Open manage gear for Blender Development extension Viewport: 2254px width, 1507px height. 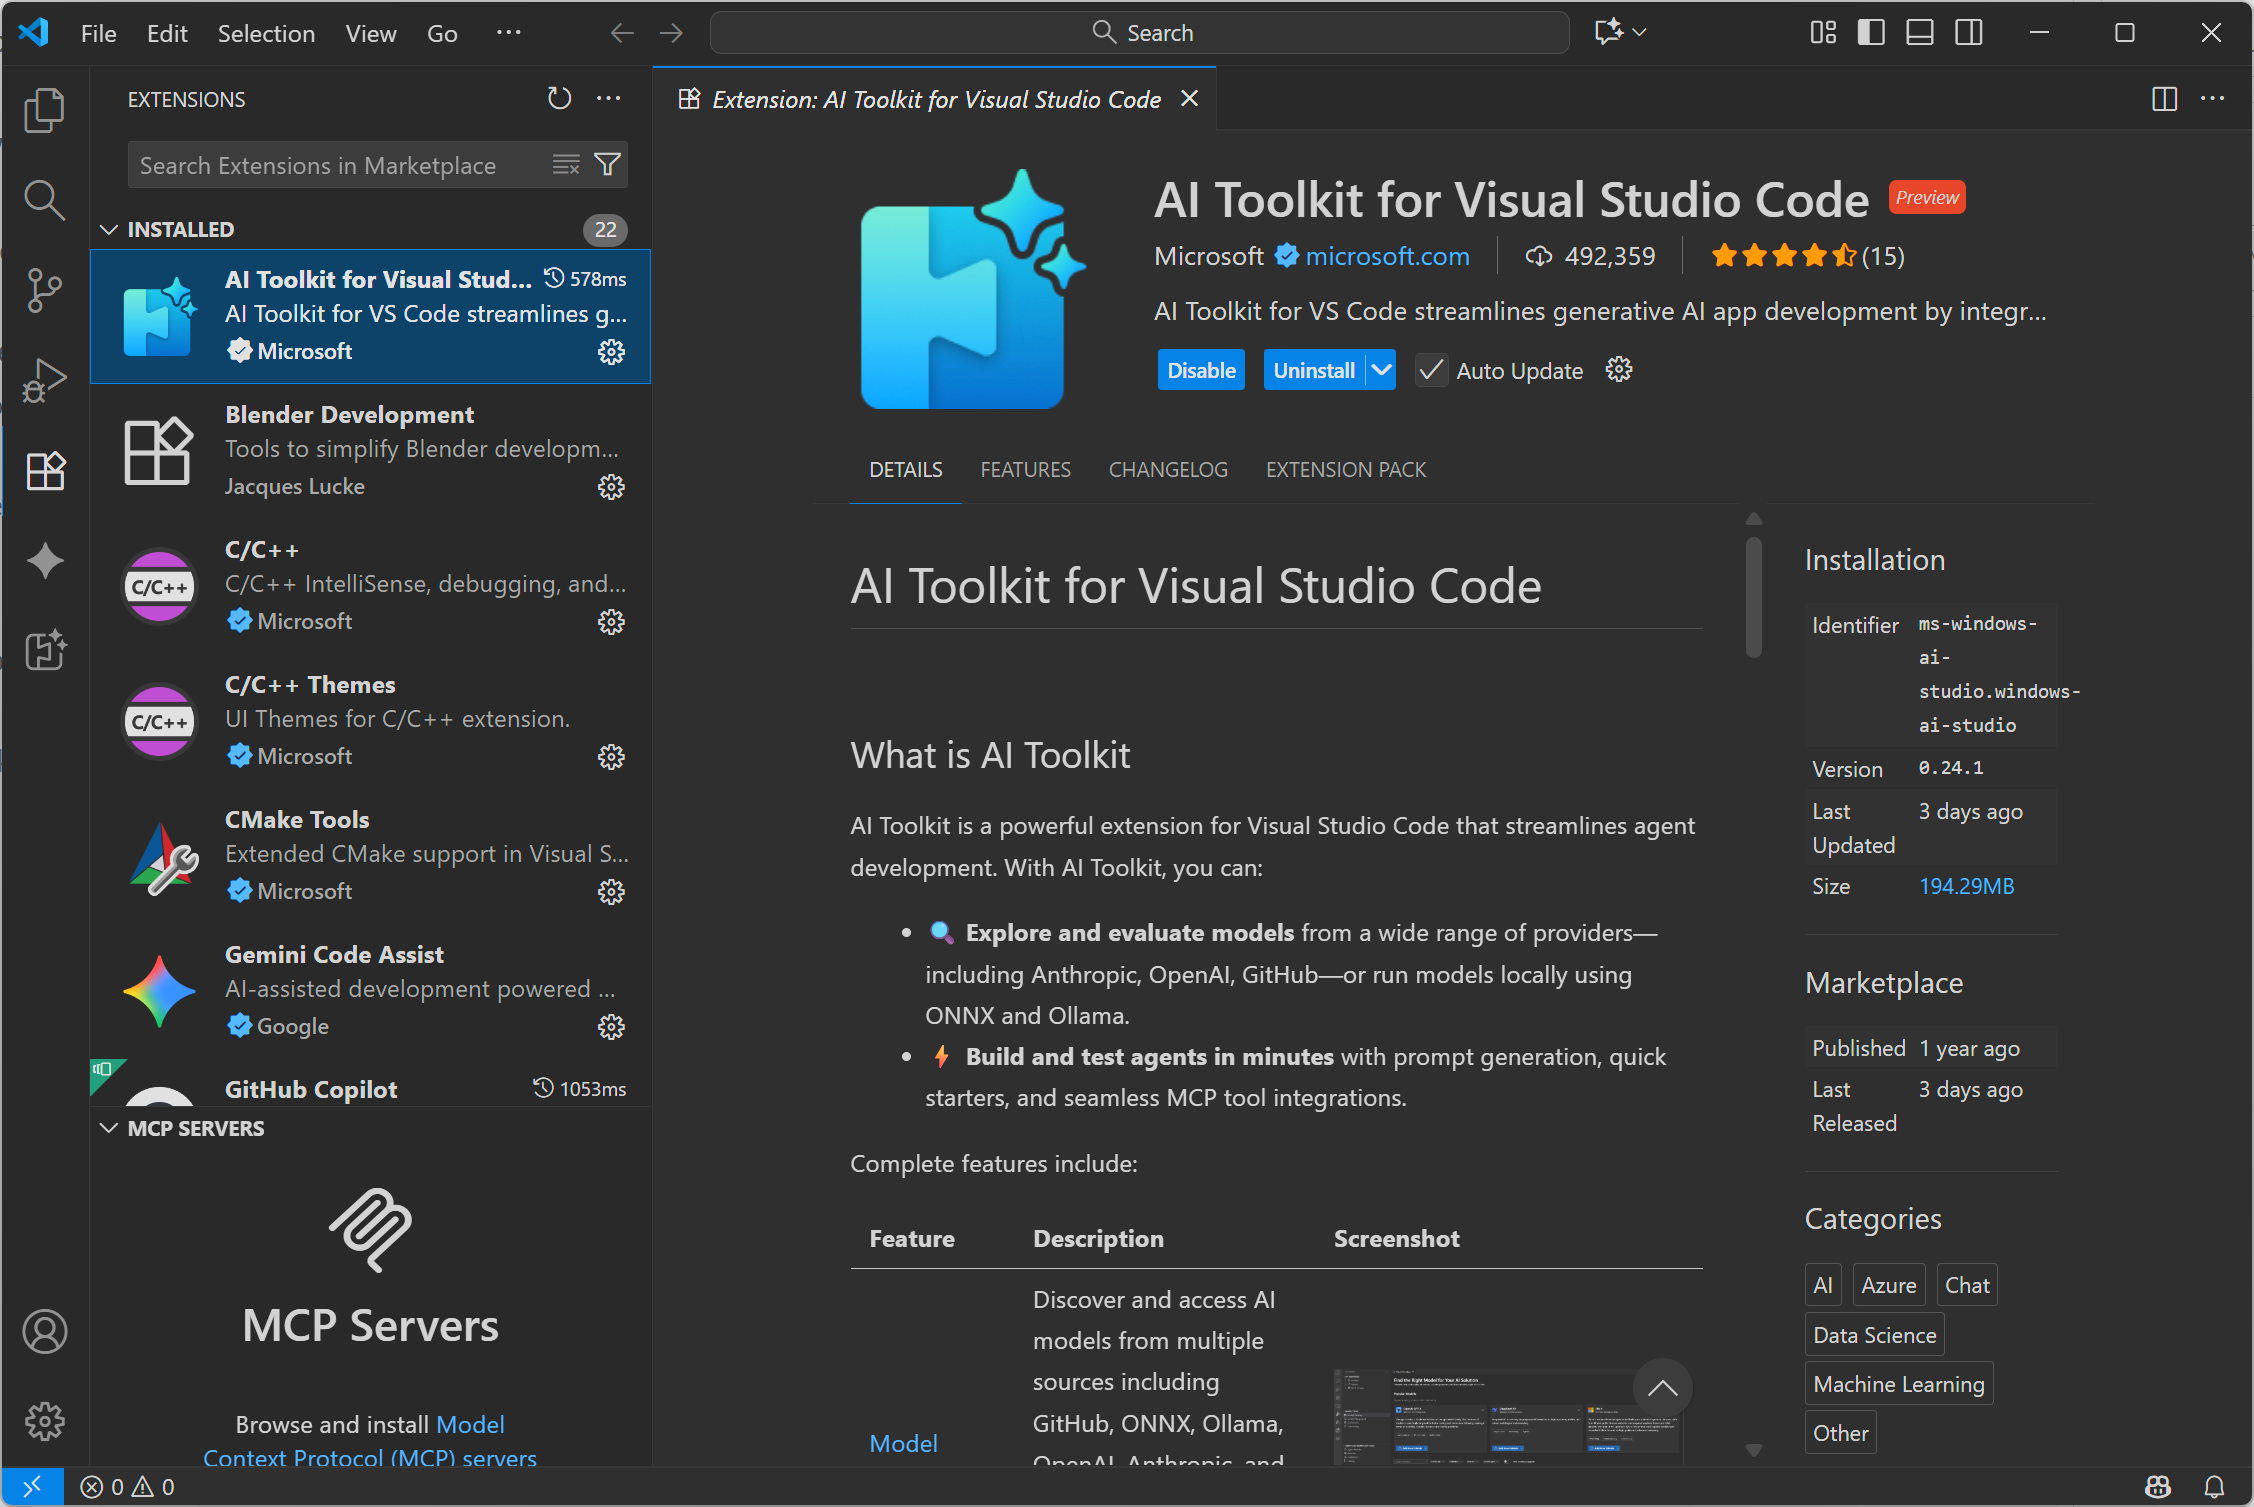(x=611, y=487)
